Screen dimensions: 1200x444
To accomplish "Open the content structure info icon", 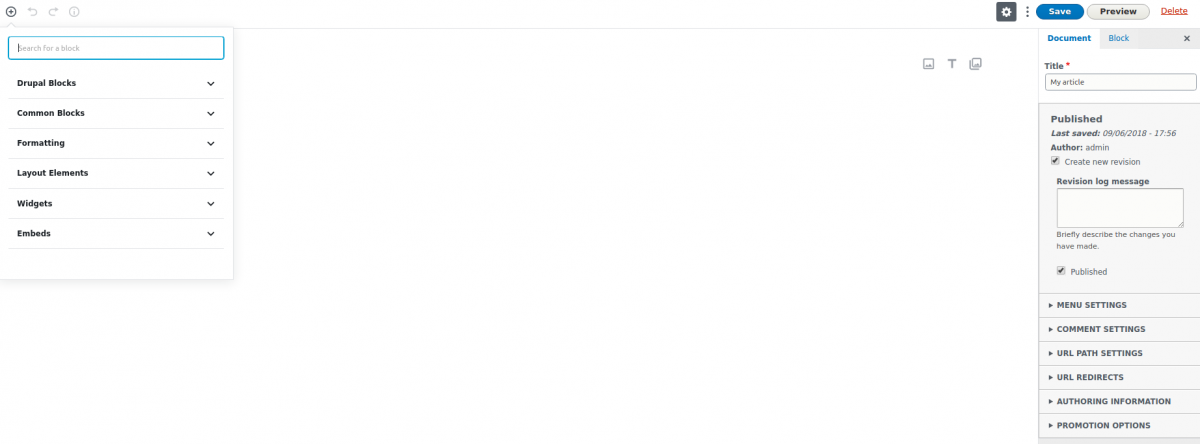I will click(74, 11).
